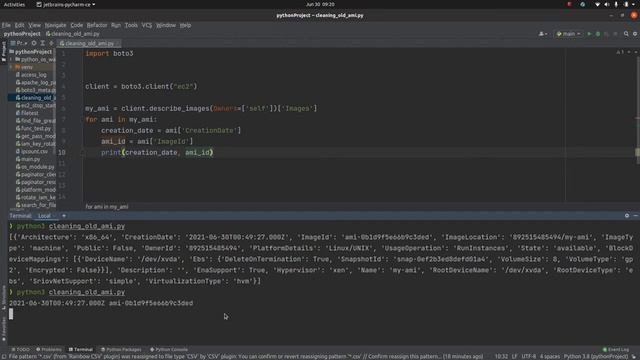Click pythonProject breadcrumb in navigation bar
Viewport: 640px width, 360px height.
click(x=22, y=34)
